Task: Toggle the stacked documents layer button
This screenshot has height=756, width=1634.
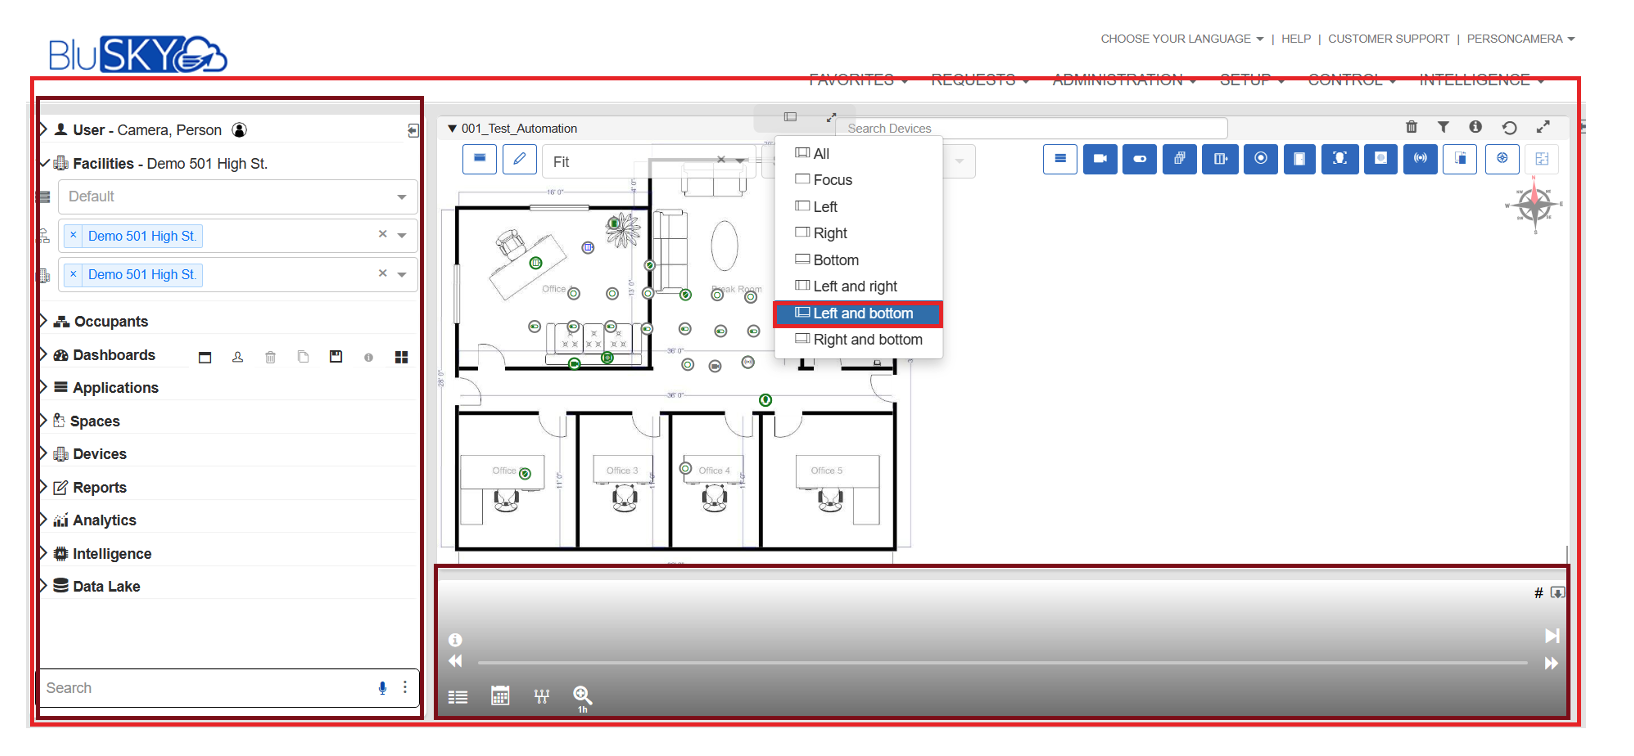Action: (x=1180, y=159)
